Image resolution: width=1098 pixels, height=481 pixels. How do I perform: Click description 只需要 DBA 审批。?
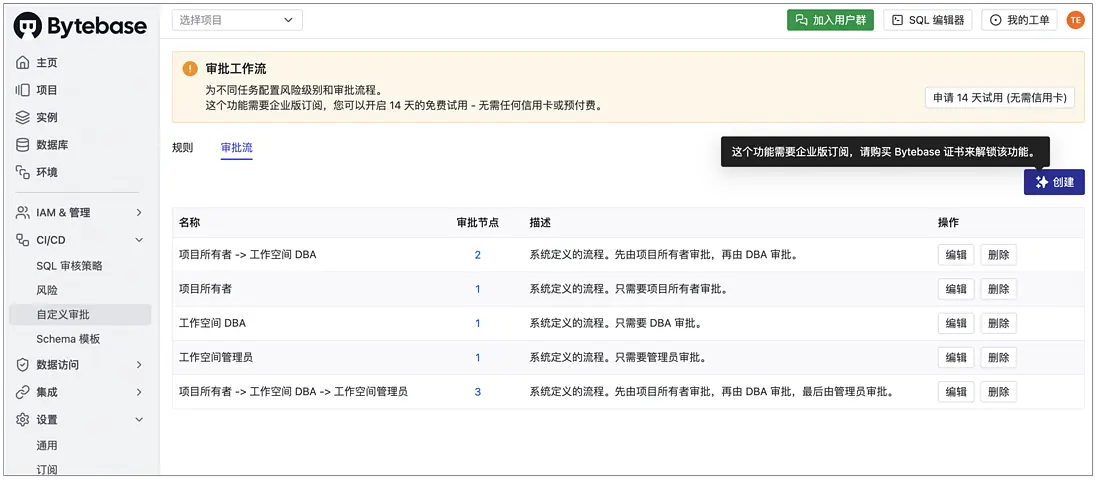(658, 323)
